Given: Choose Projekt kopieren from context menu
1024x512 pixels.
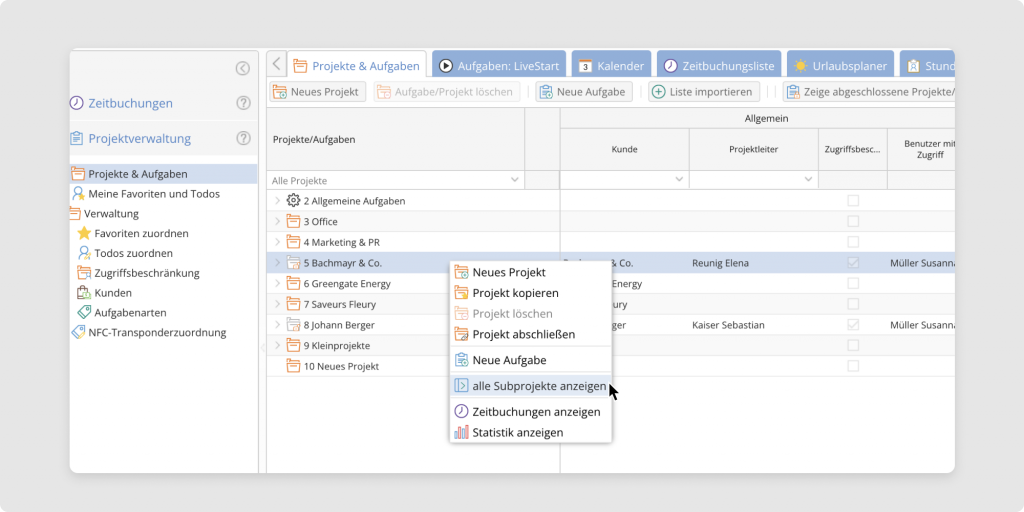Looking at the screenshot, I should click(x=515, y=293).
